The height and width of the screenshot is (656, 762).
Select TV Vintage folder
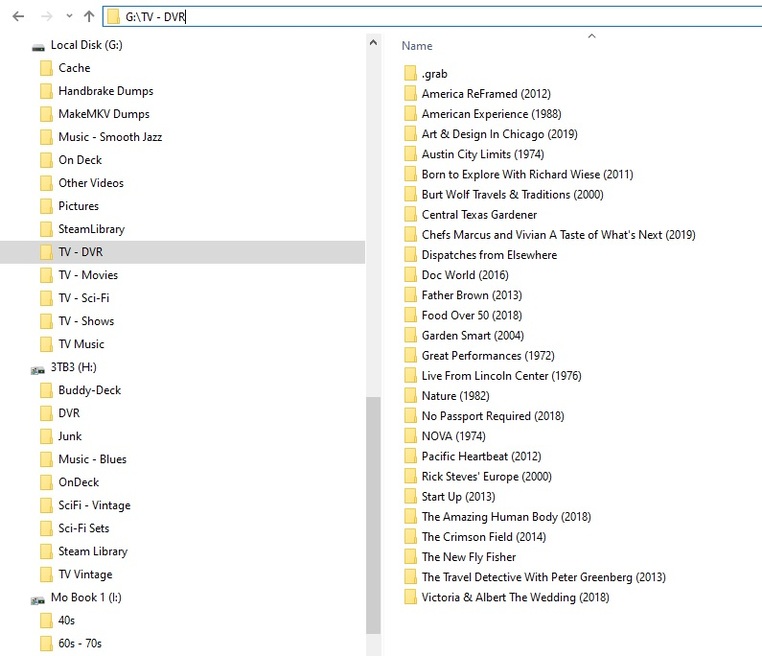pos(85,574)
